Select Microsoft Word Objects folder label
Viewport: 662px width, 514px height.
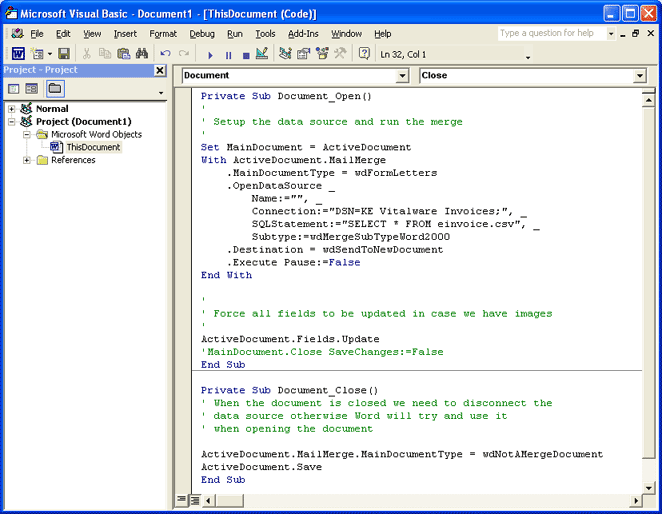(96, 134)
